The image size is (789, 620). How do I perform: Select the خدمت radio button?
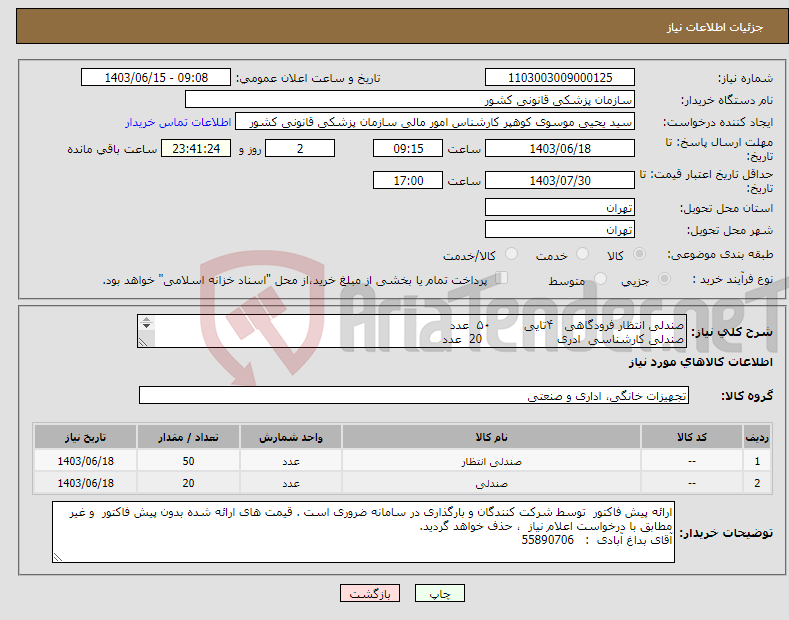pos(582,254)
